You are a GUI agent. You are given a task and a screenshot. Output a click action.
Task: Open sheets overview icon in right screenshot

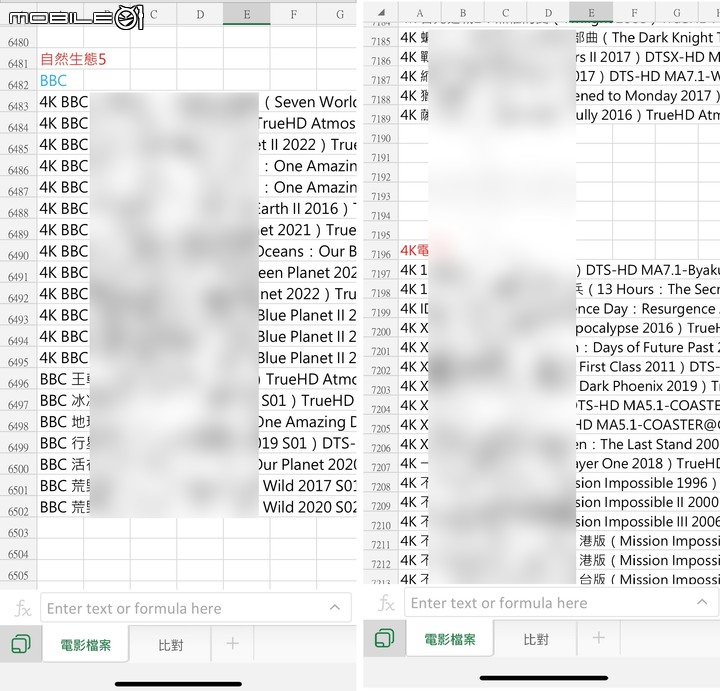click(x=384, y=638)
